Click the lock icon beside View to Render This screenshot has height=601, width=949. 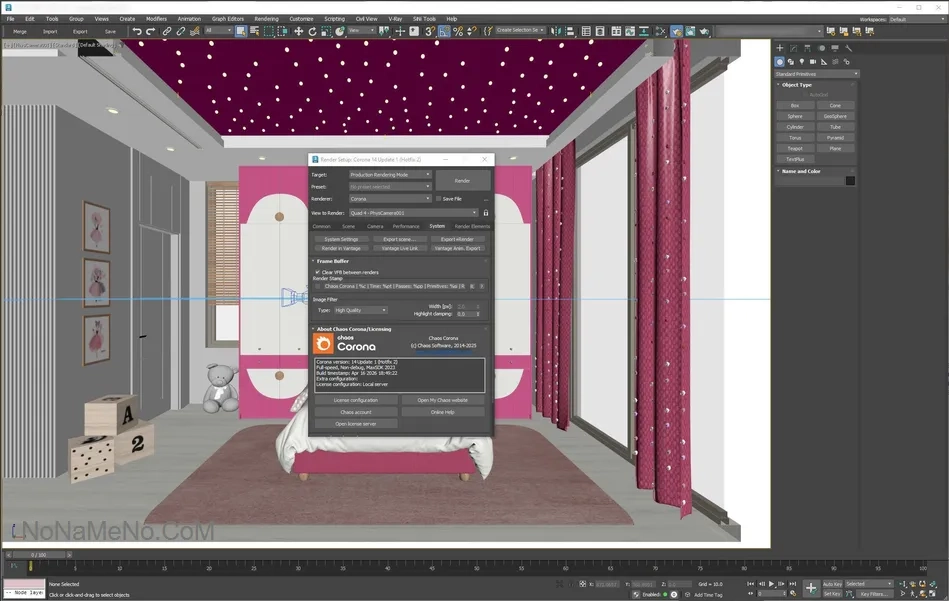tap(486, 212)
